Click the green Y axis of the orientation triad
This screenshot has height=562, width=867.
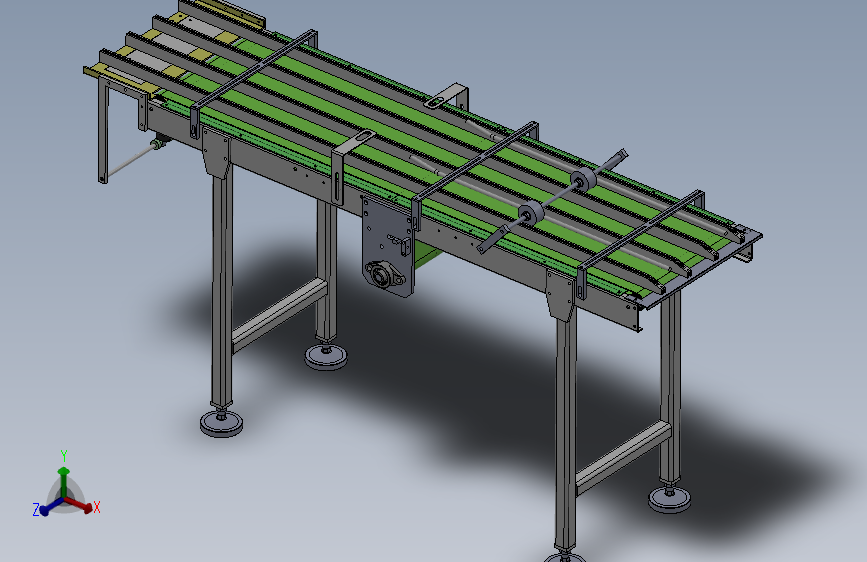click(x=64, y=482)
